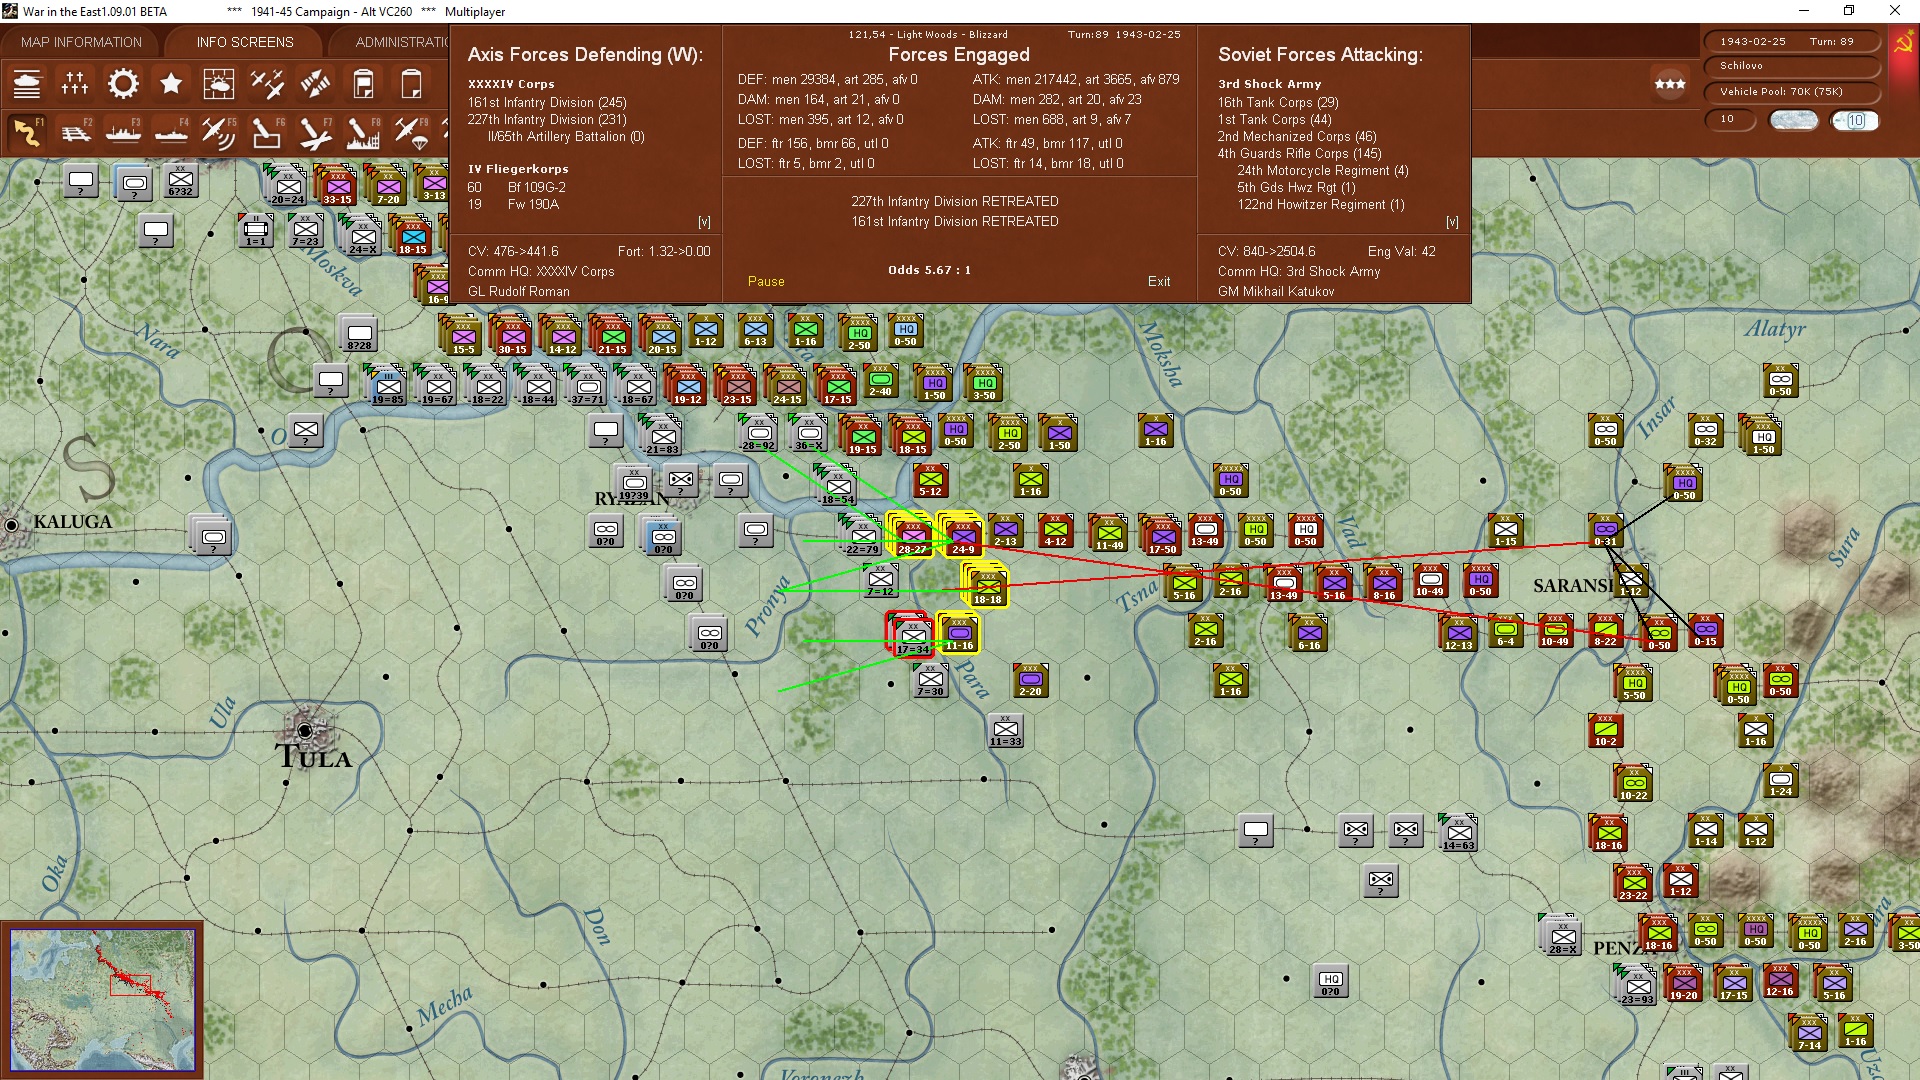Click the three-star button in top bar
The height and width of the screenshot is (1080, 1920).
tap(1669, 84)
